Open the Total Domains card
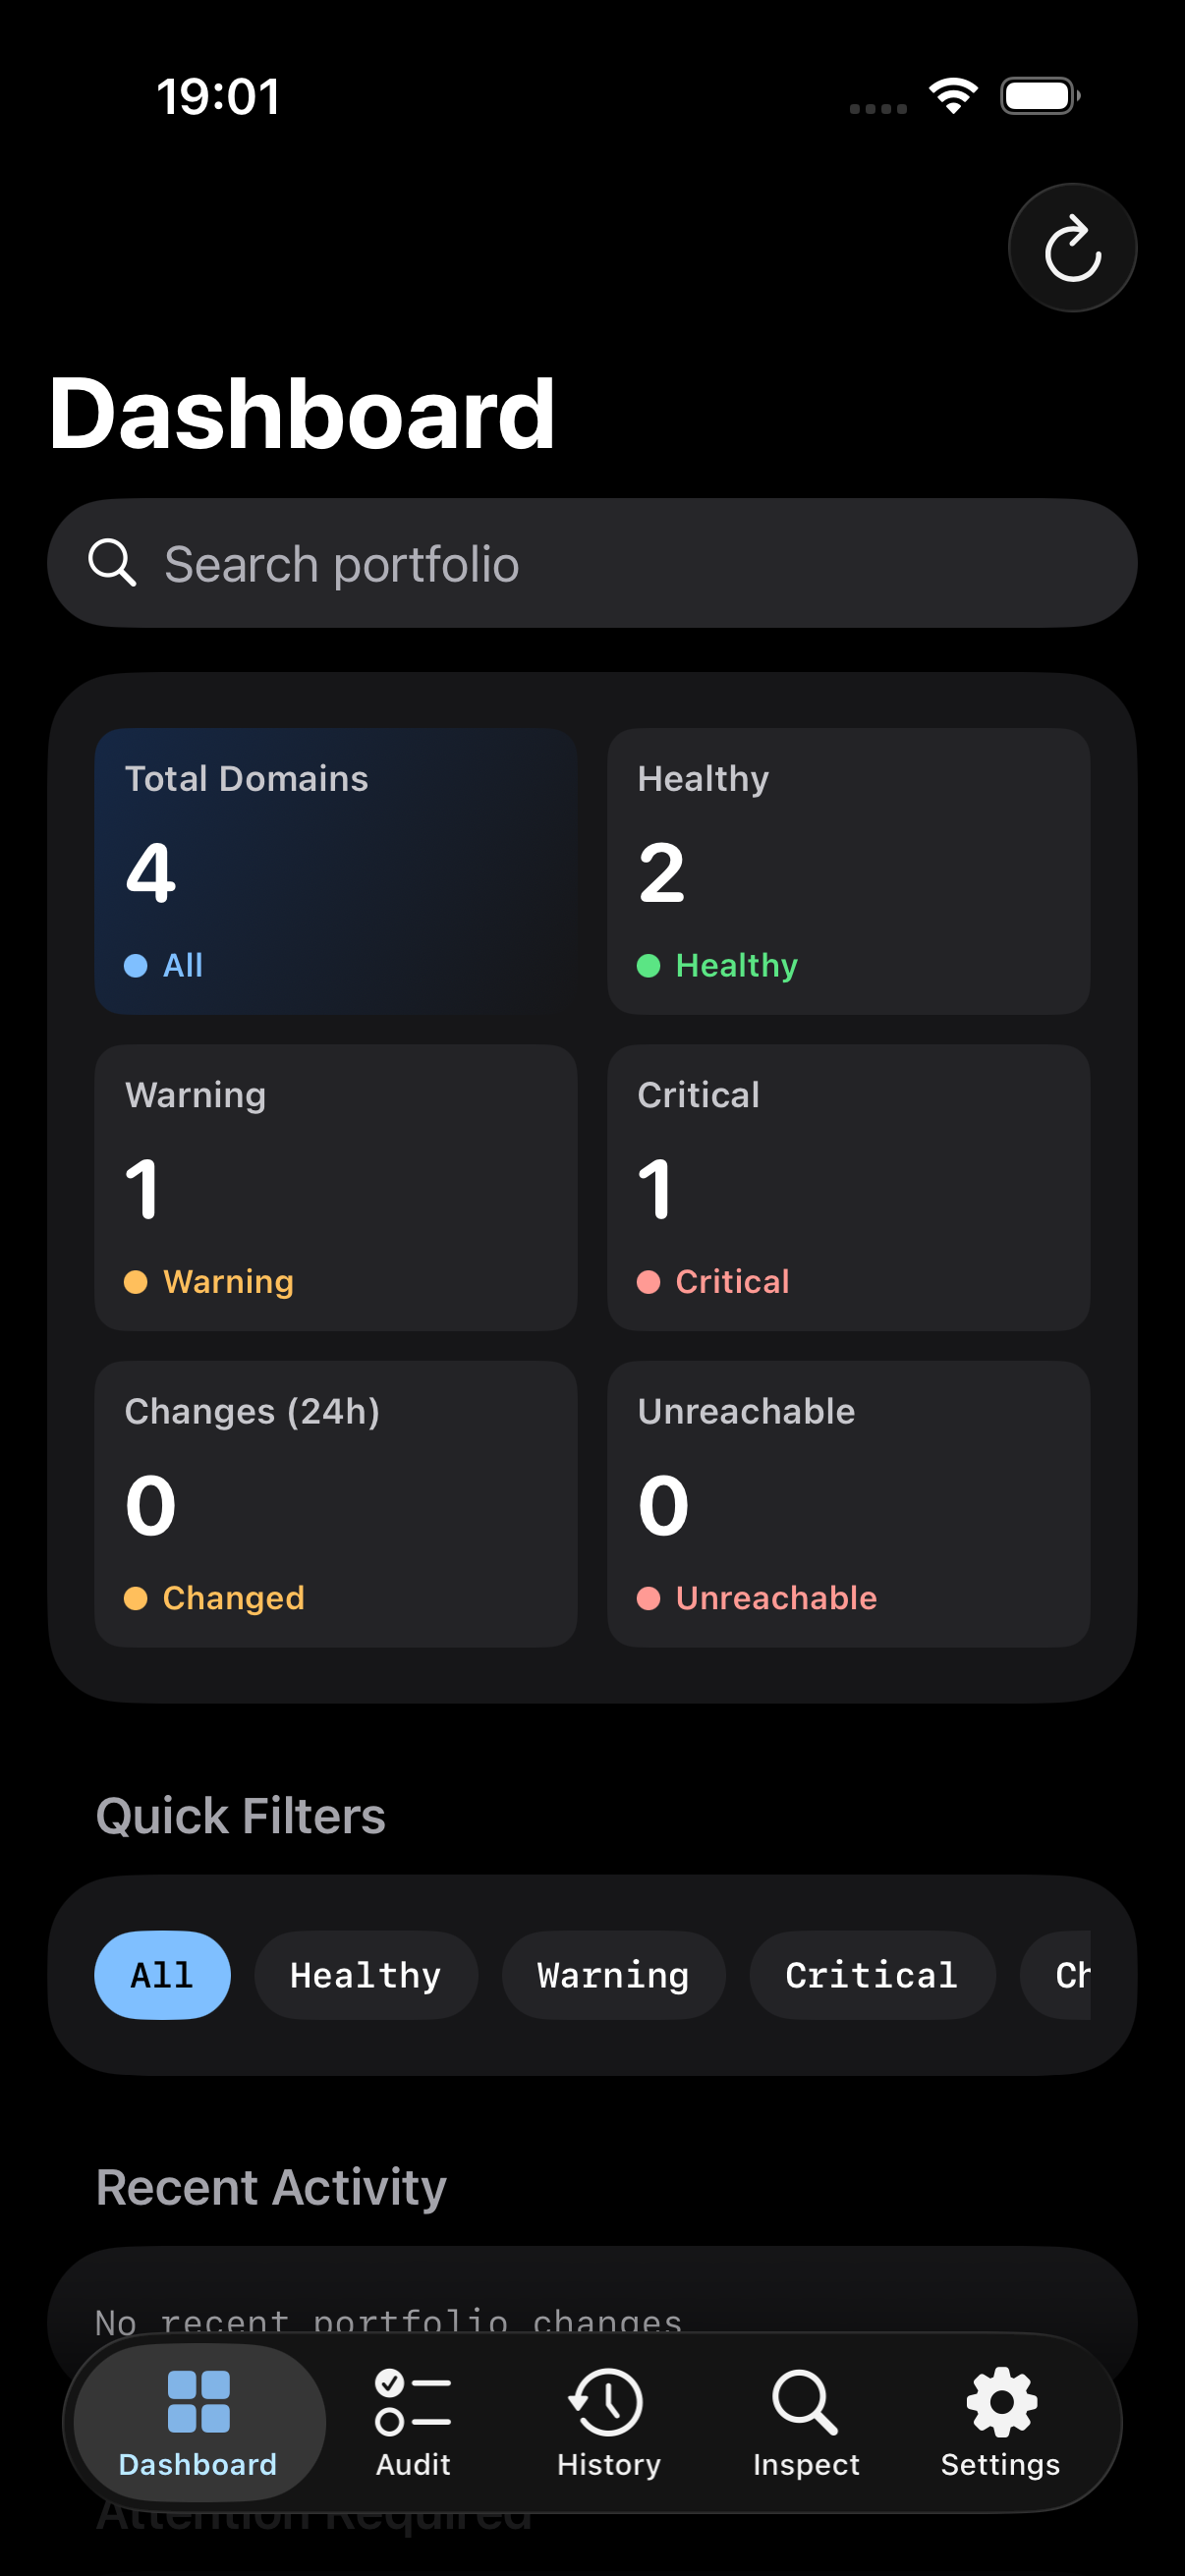Screen dimensions: 1185x2576 (x=336, y=871)
